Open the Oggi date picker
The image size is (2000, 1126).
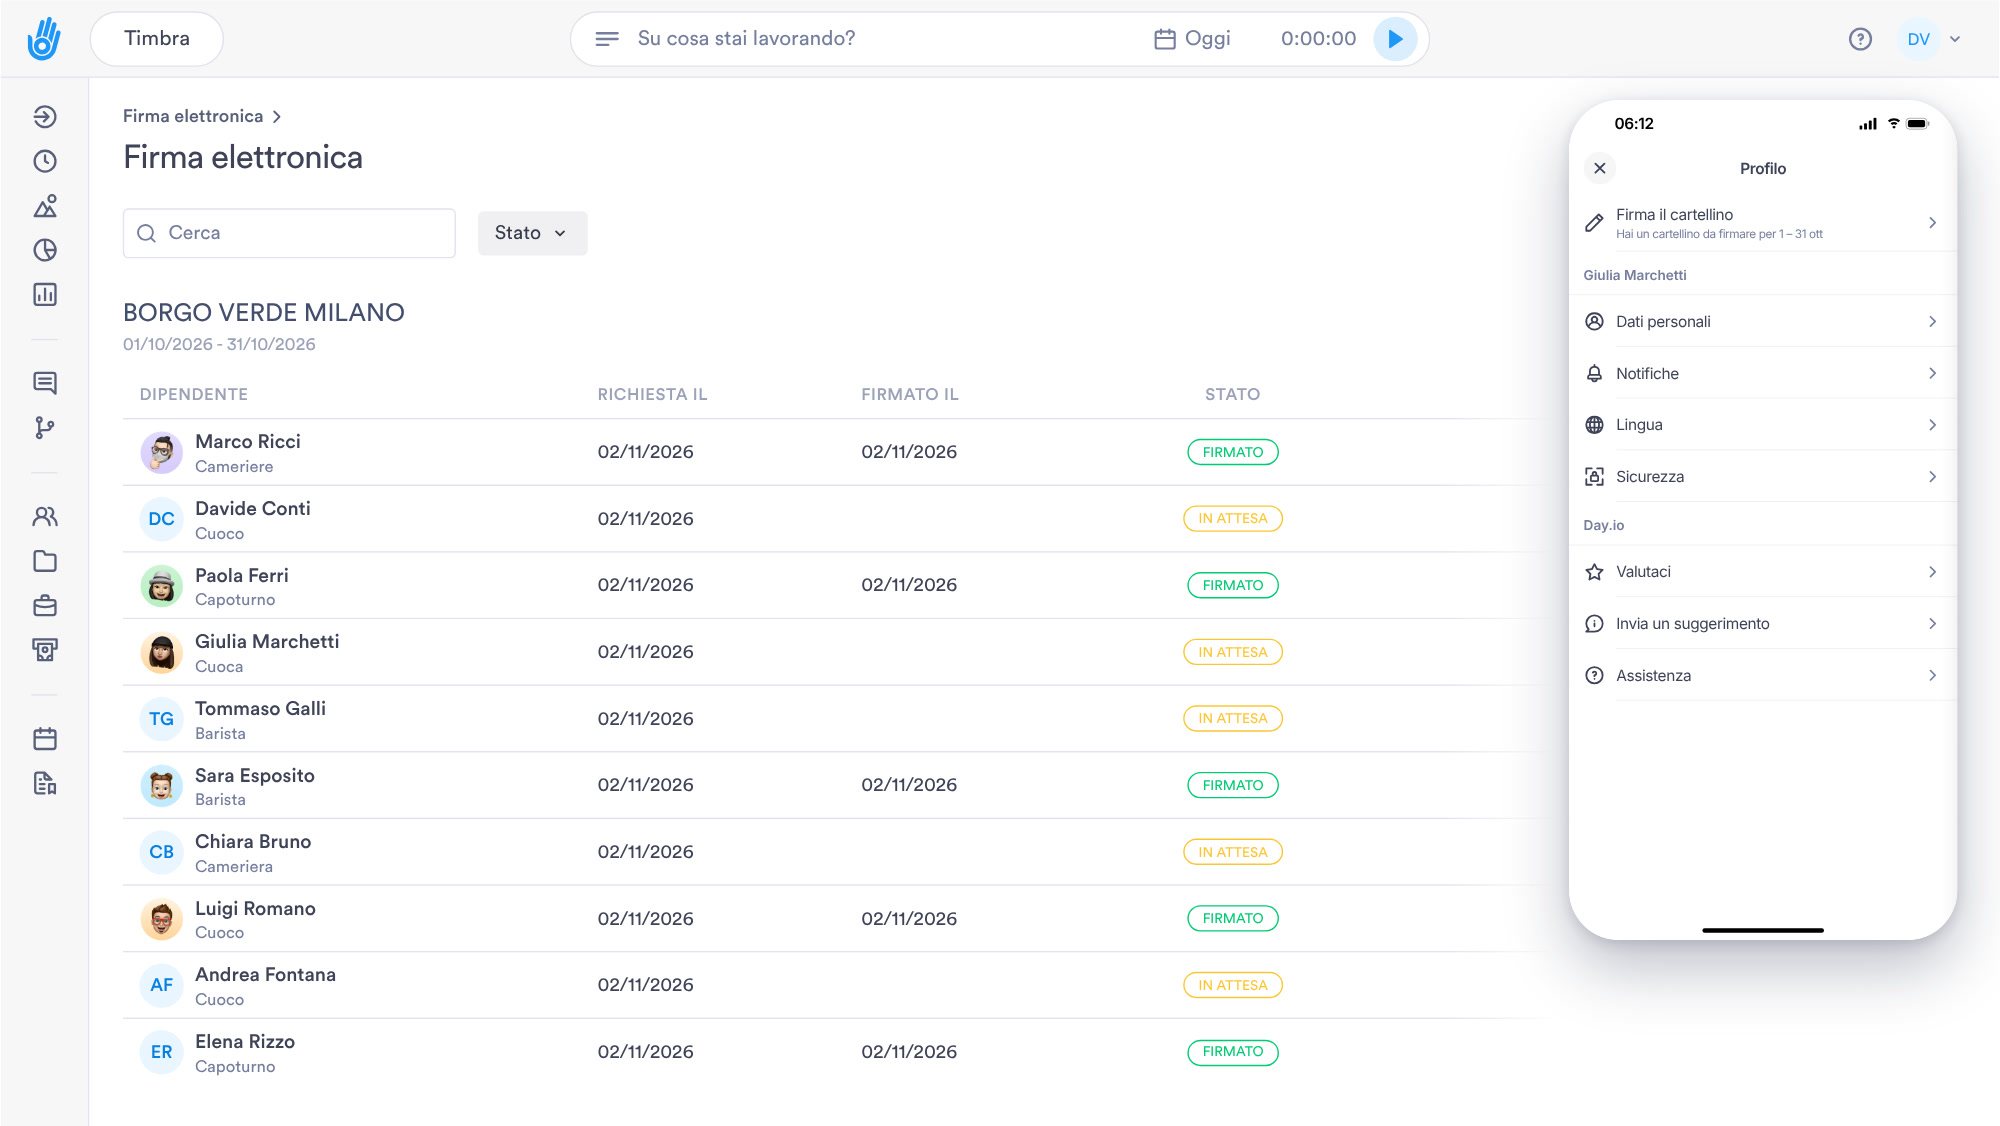[x=1192, y=39]
